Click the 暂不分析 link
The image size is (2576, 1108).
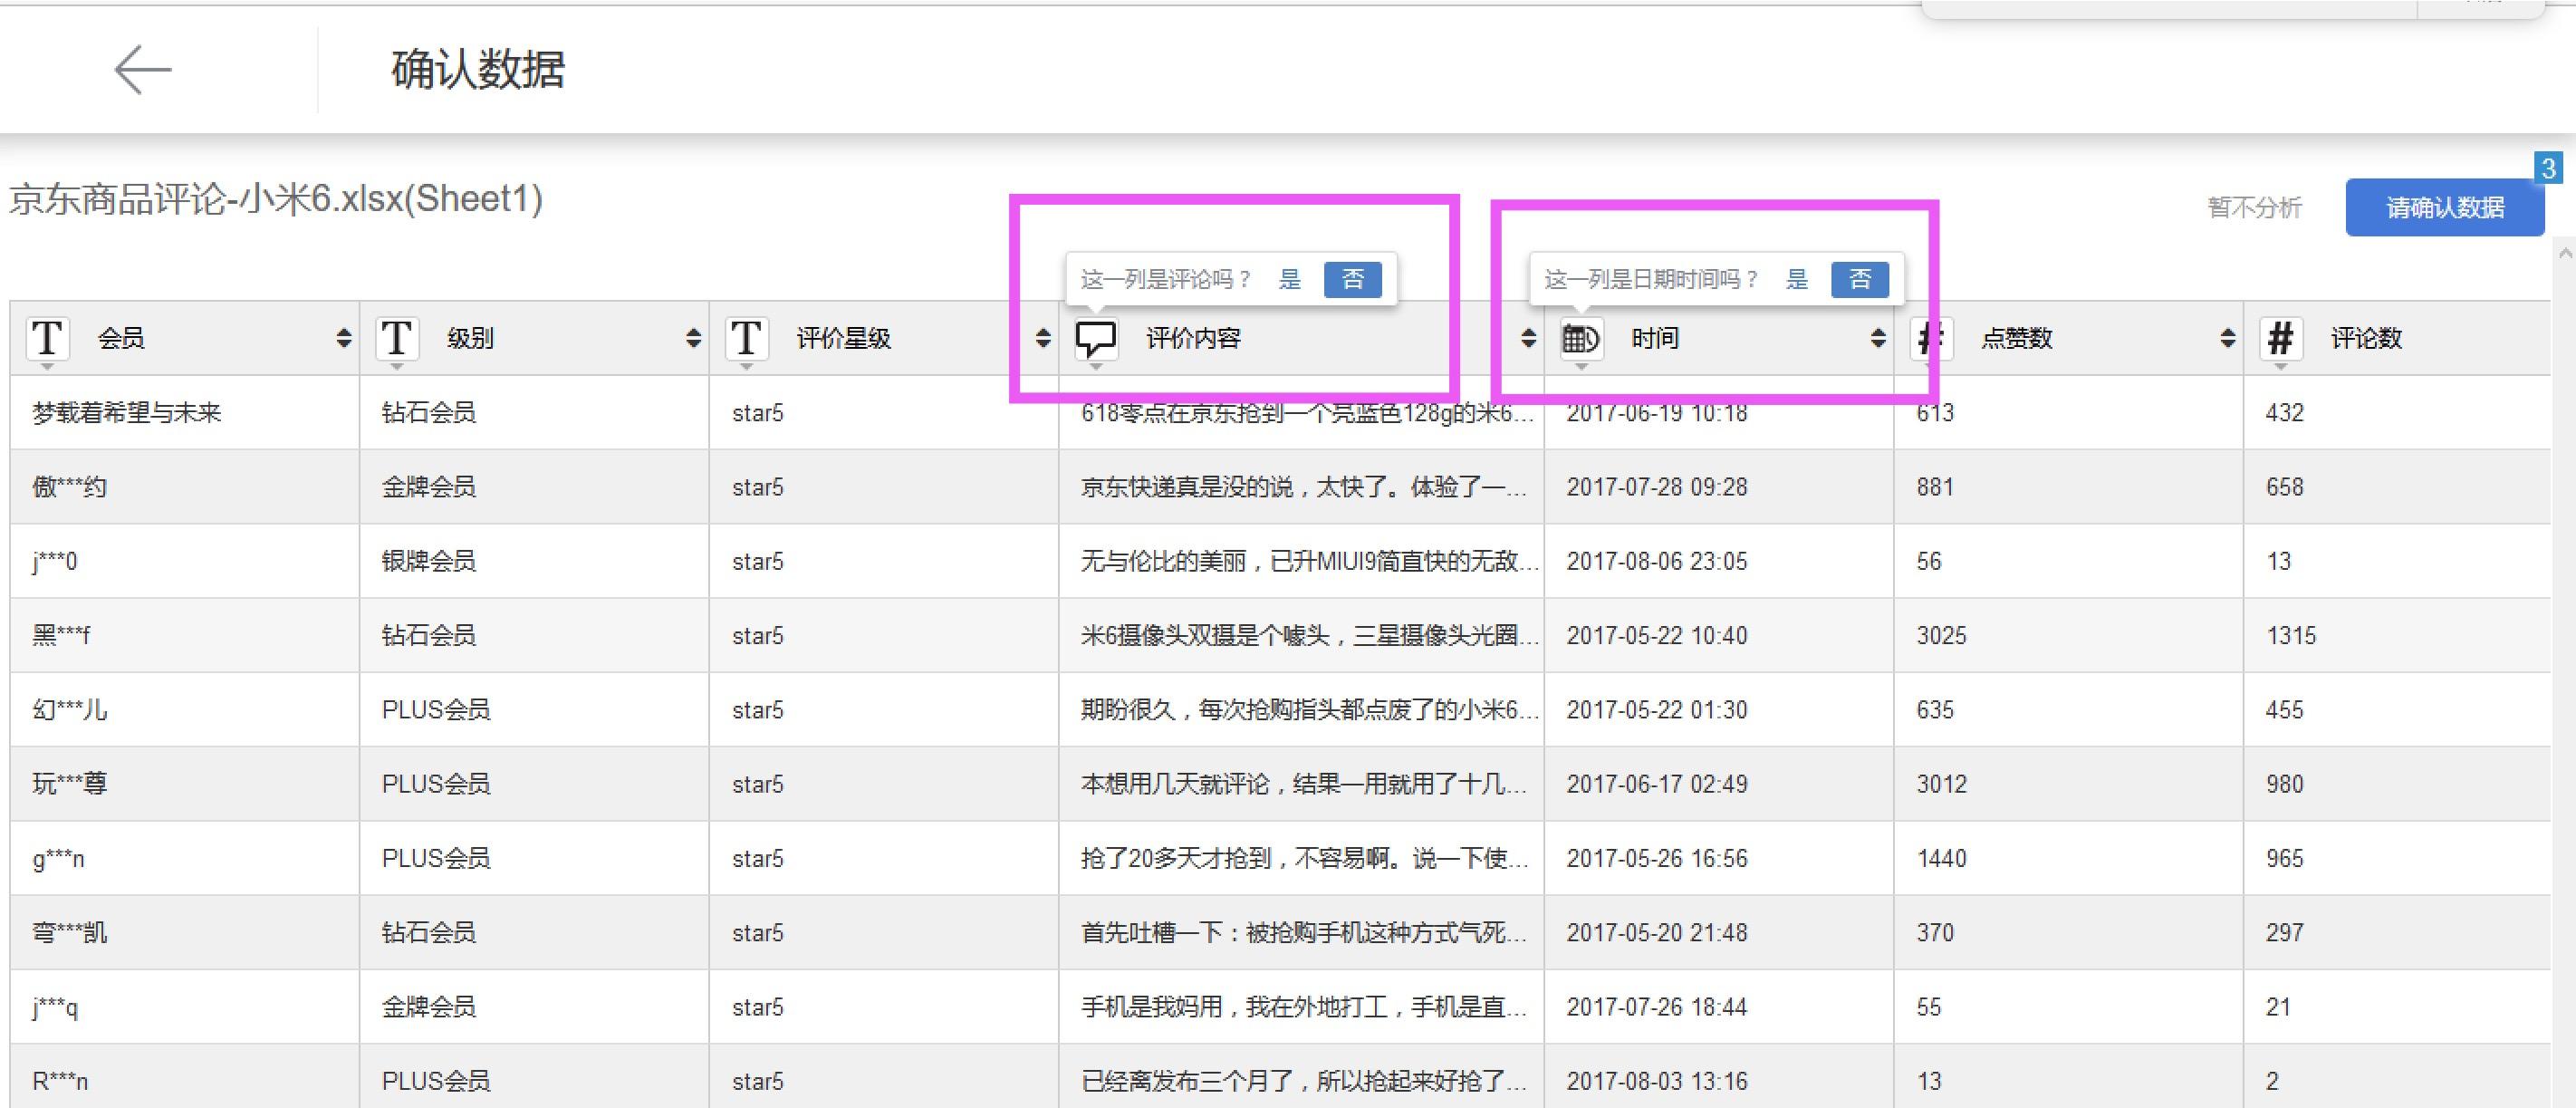(2254, 208)
